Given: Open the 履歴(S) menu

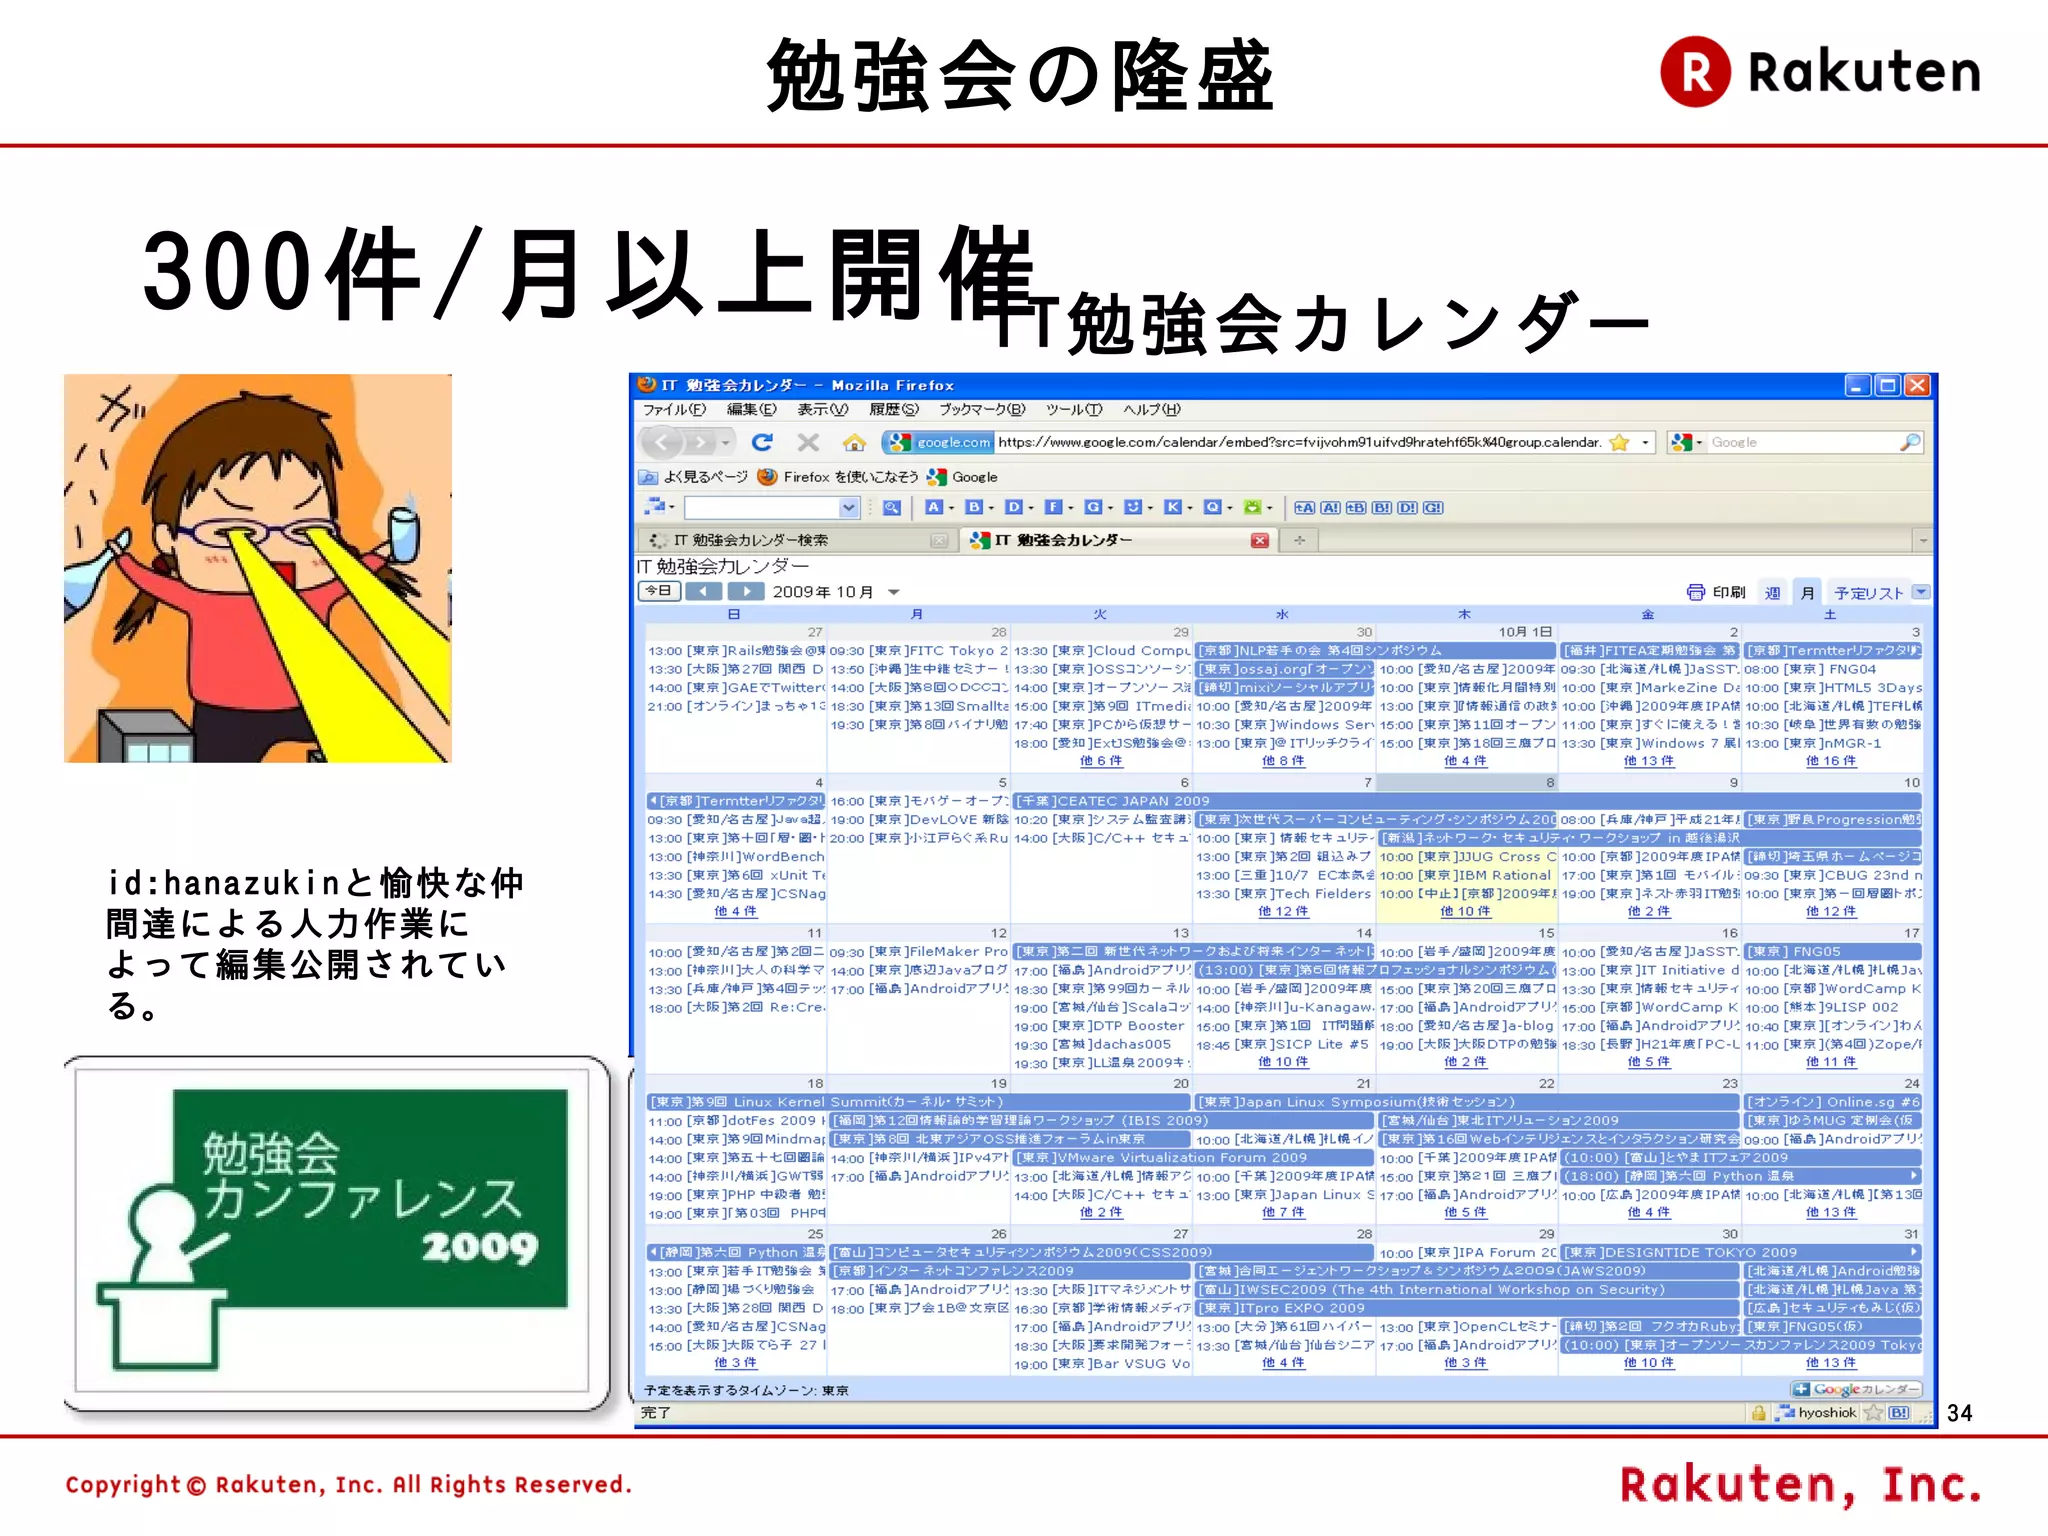Looking at the screenshot, I should [x=893, y=410].
